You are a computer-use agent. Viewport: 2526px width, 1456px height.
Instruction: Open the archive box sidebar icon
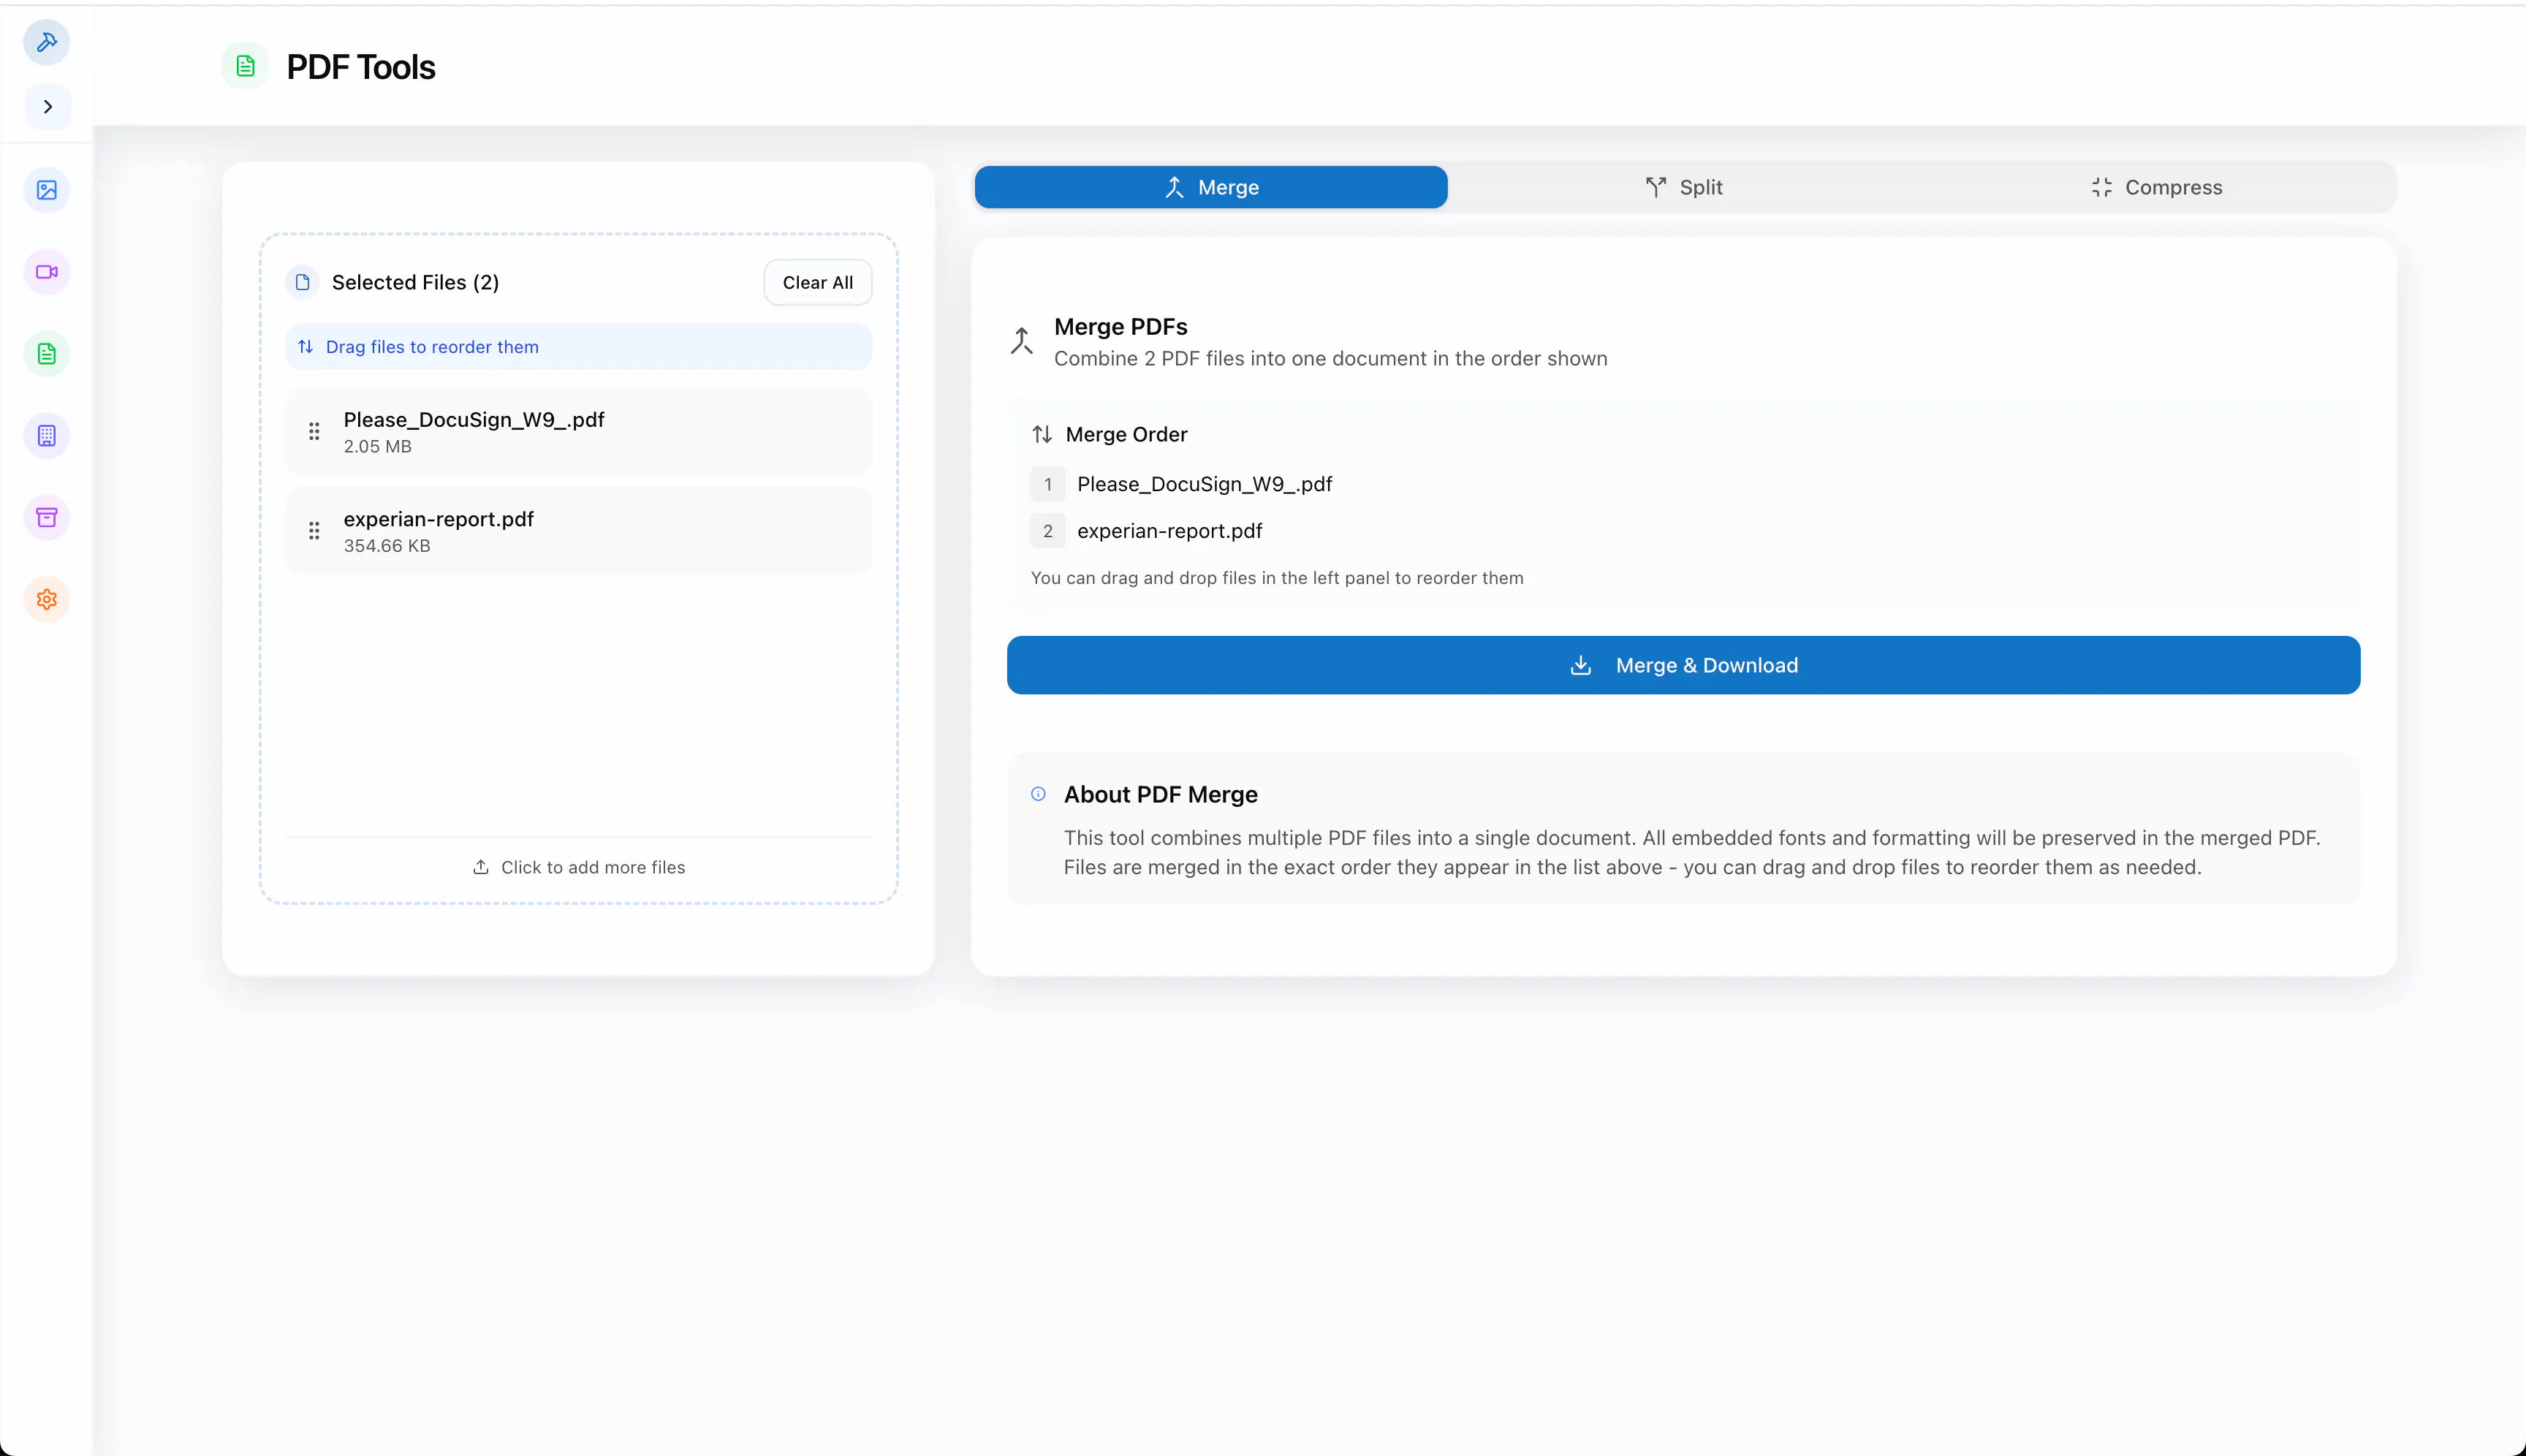pos(47,518)
